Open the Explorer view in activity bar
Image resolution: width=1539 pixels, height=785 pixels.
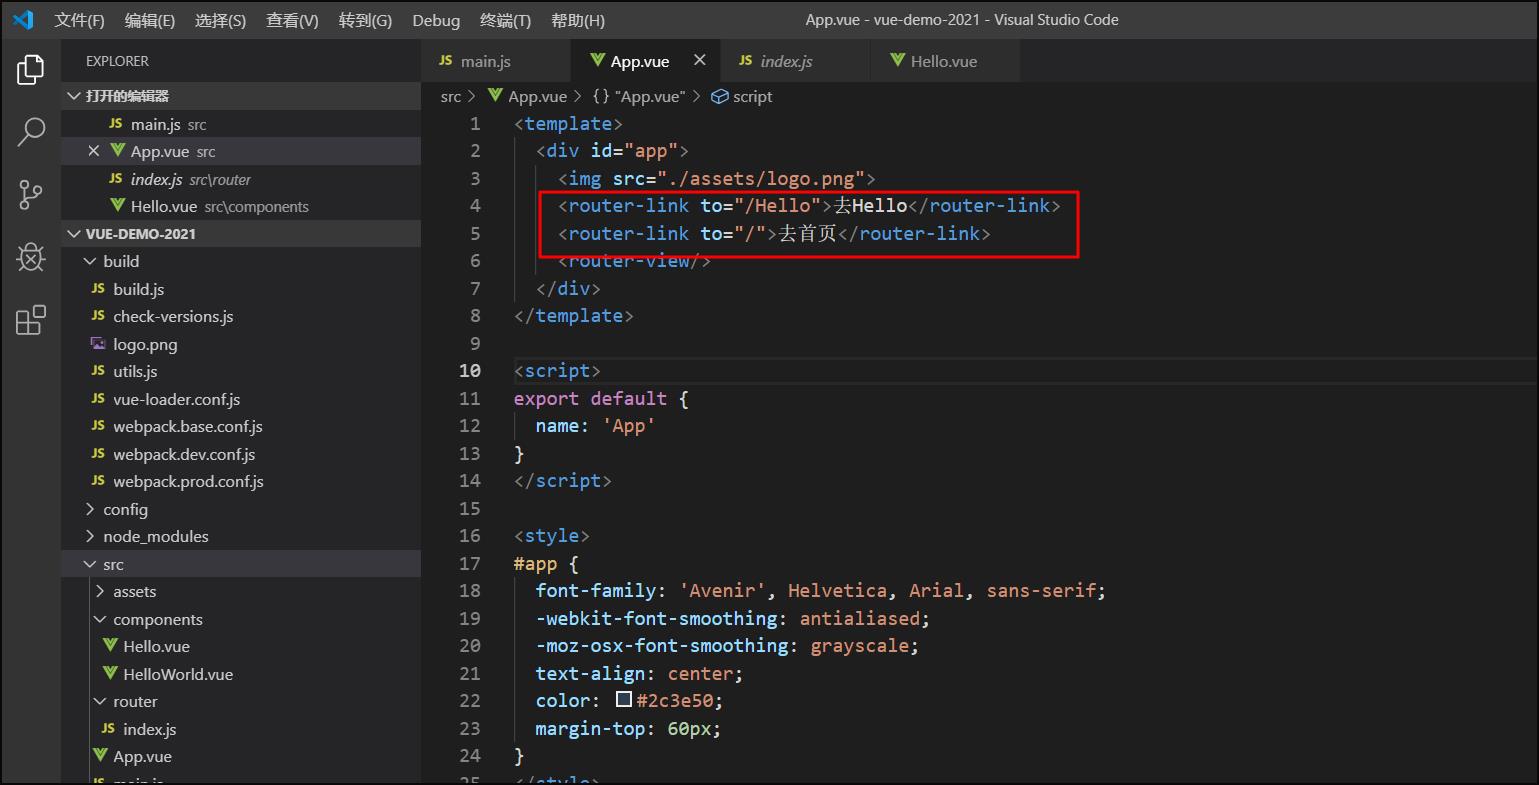31,70
